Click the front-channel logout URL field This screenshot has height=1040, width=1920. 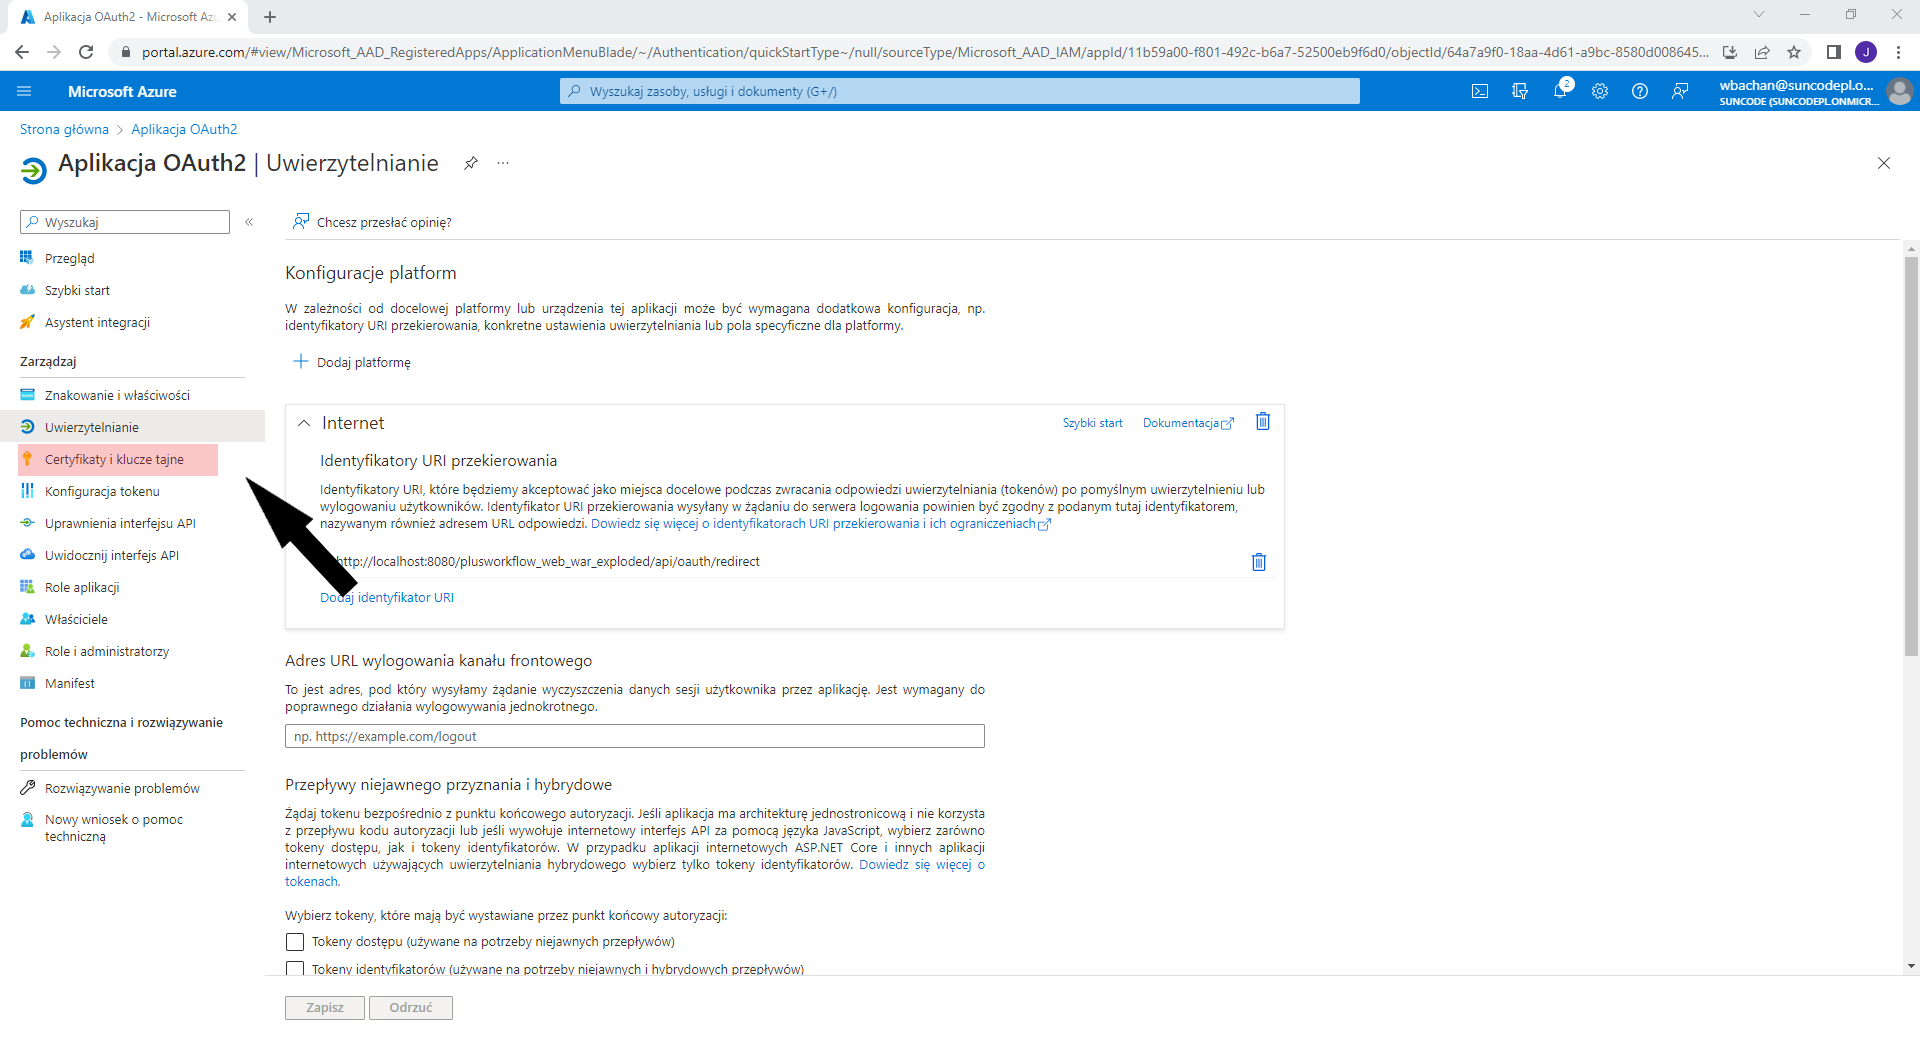tap(635, 736)
